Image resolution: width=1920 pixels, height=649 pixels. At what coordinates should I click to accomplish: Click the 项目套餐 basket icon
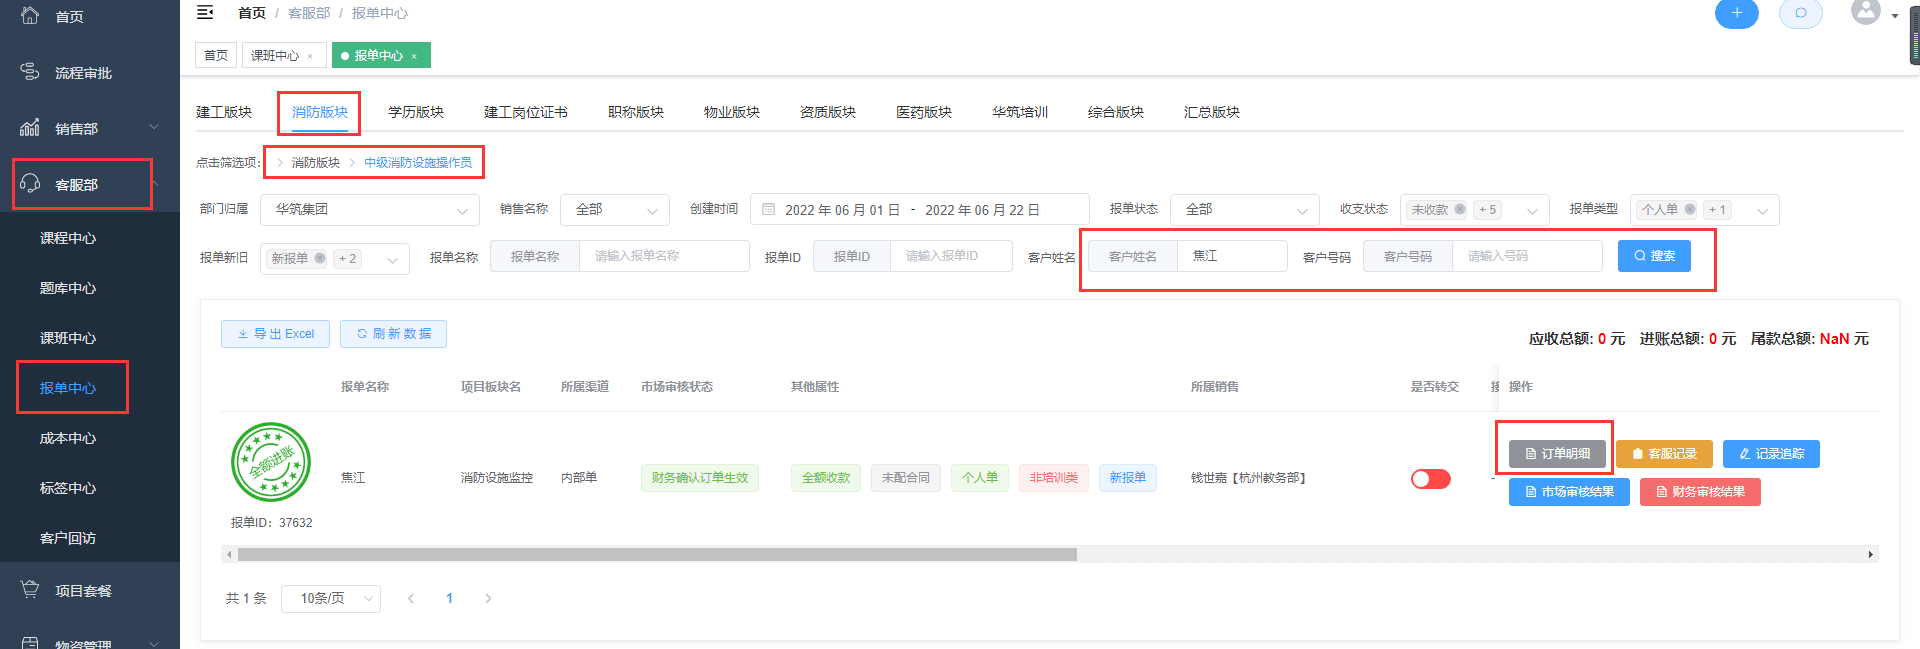click(30, 590)
